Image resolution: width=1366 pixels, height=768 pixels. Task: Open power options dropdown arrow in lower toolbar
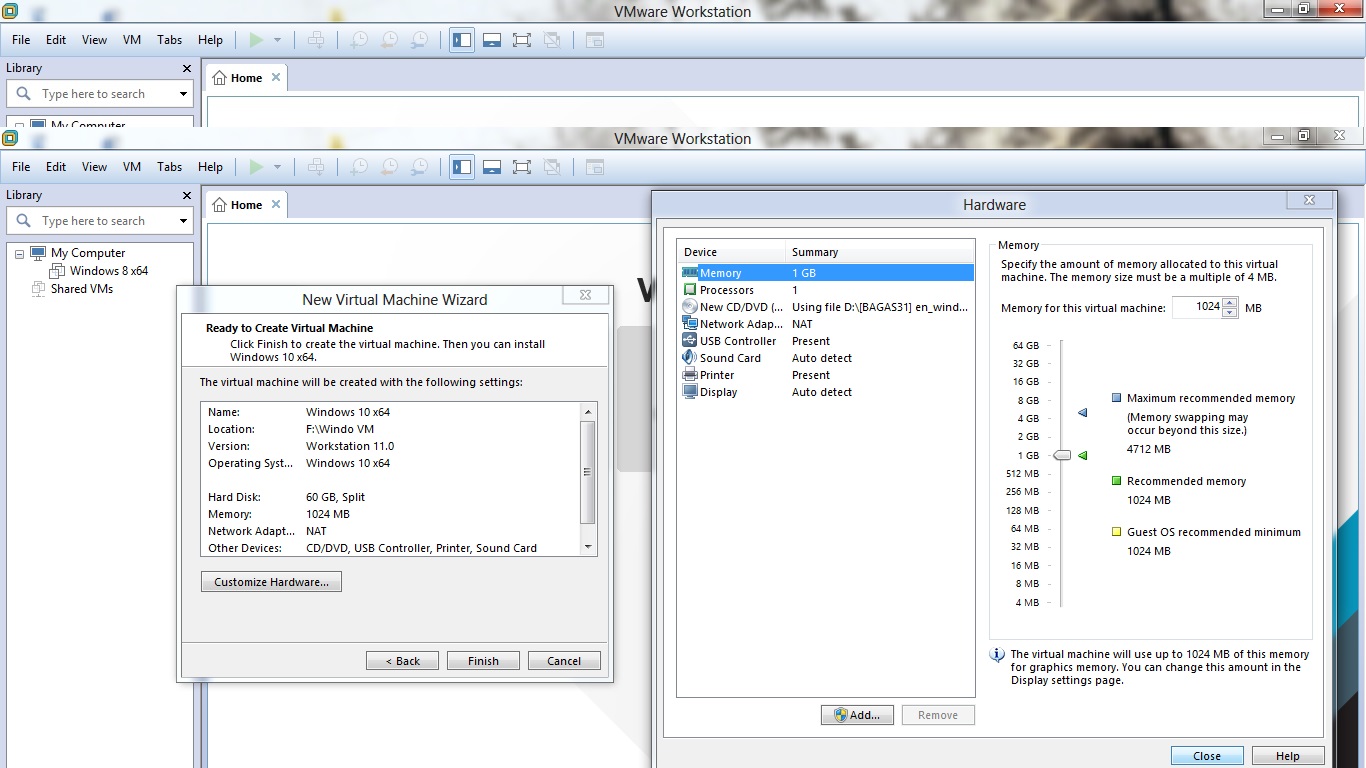coord(277,167)
